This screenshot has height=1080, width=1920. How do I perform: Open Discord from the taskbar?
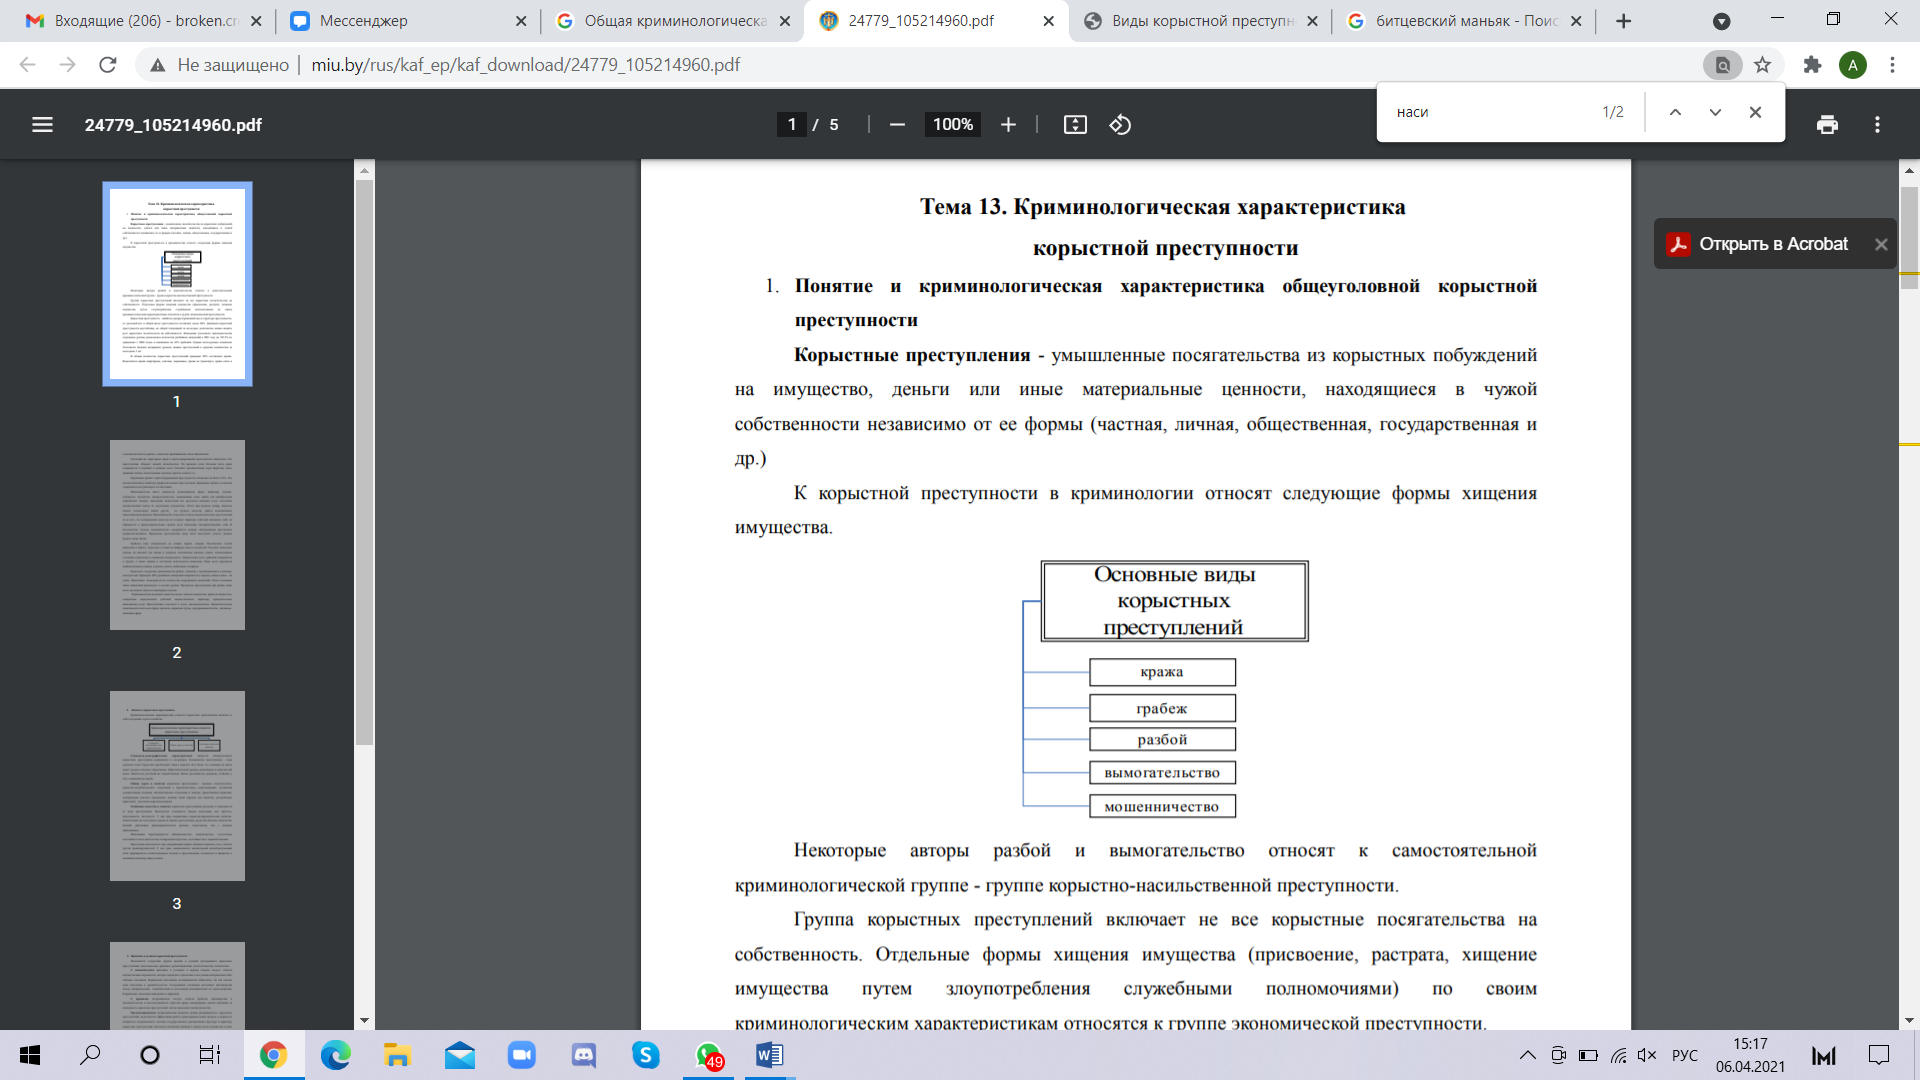[x=583, y=1055]
